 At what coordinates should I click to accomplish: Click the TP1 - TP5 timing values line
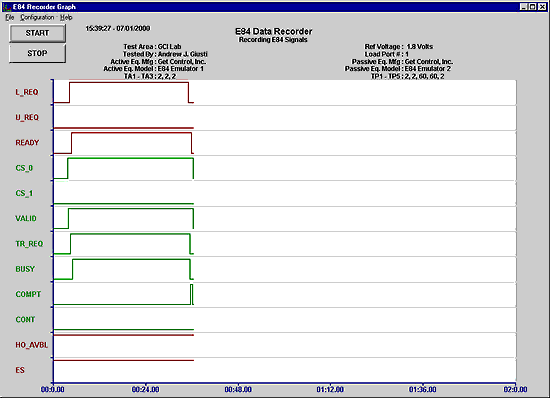pos(408,76)
